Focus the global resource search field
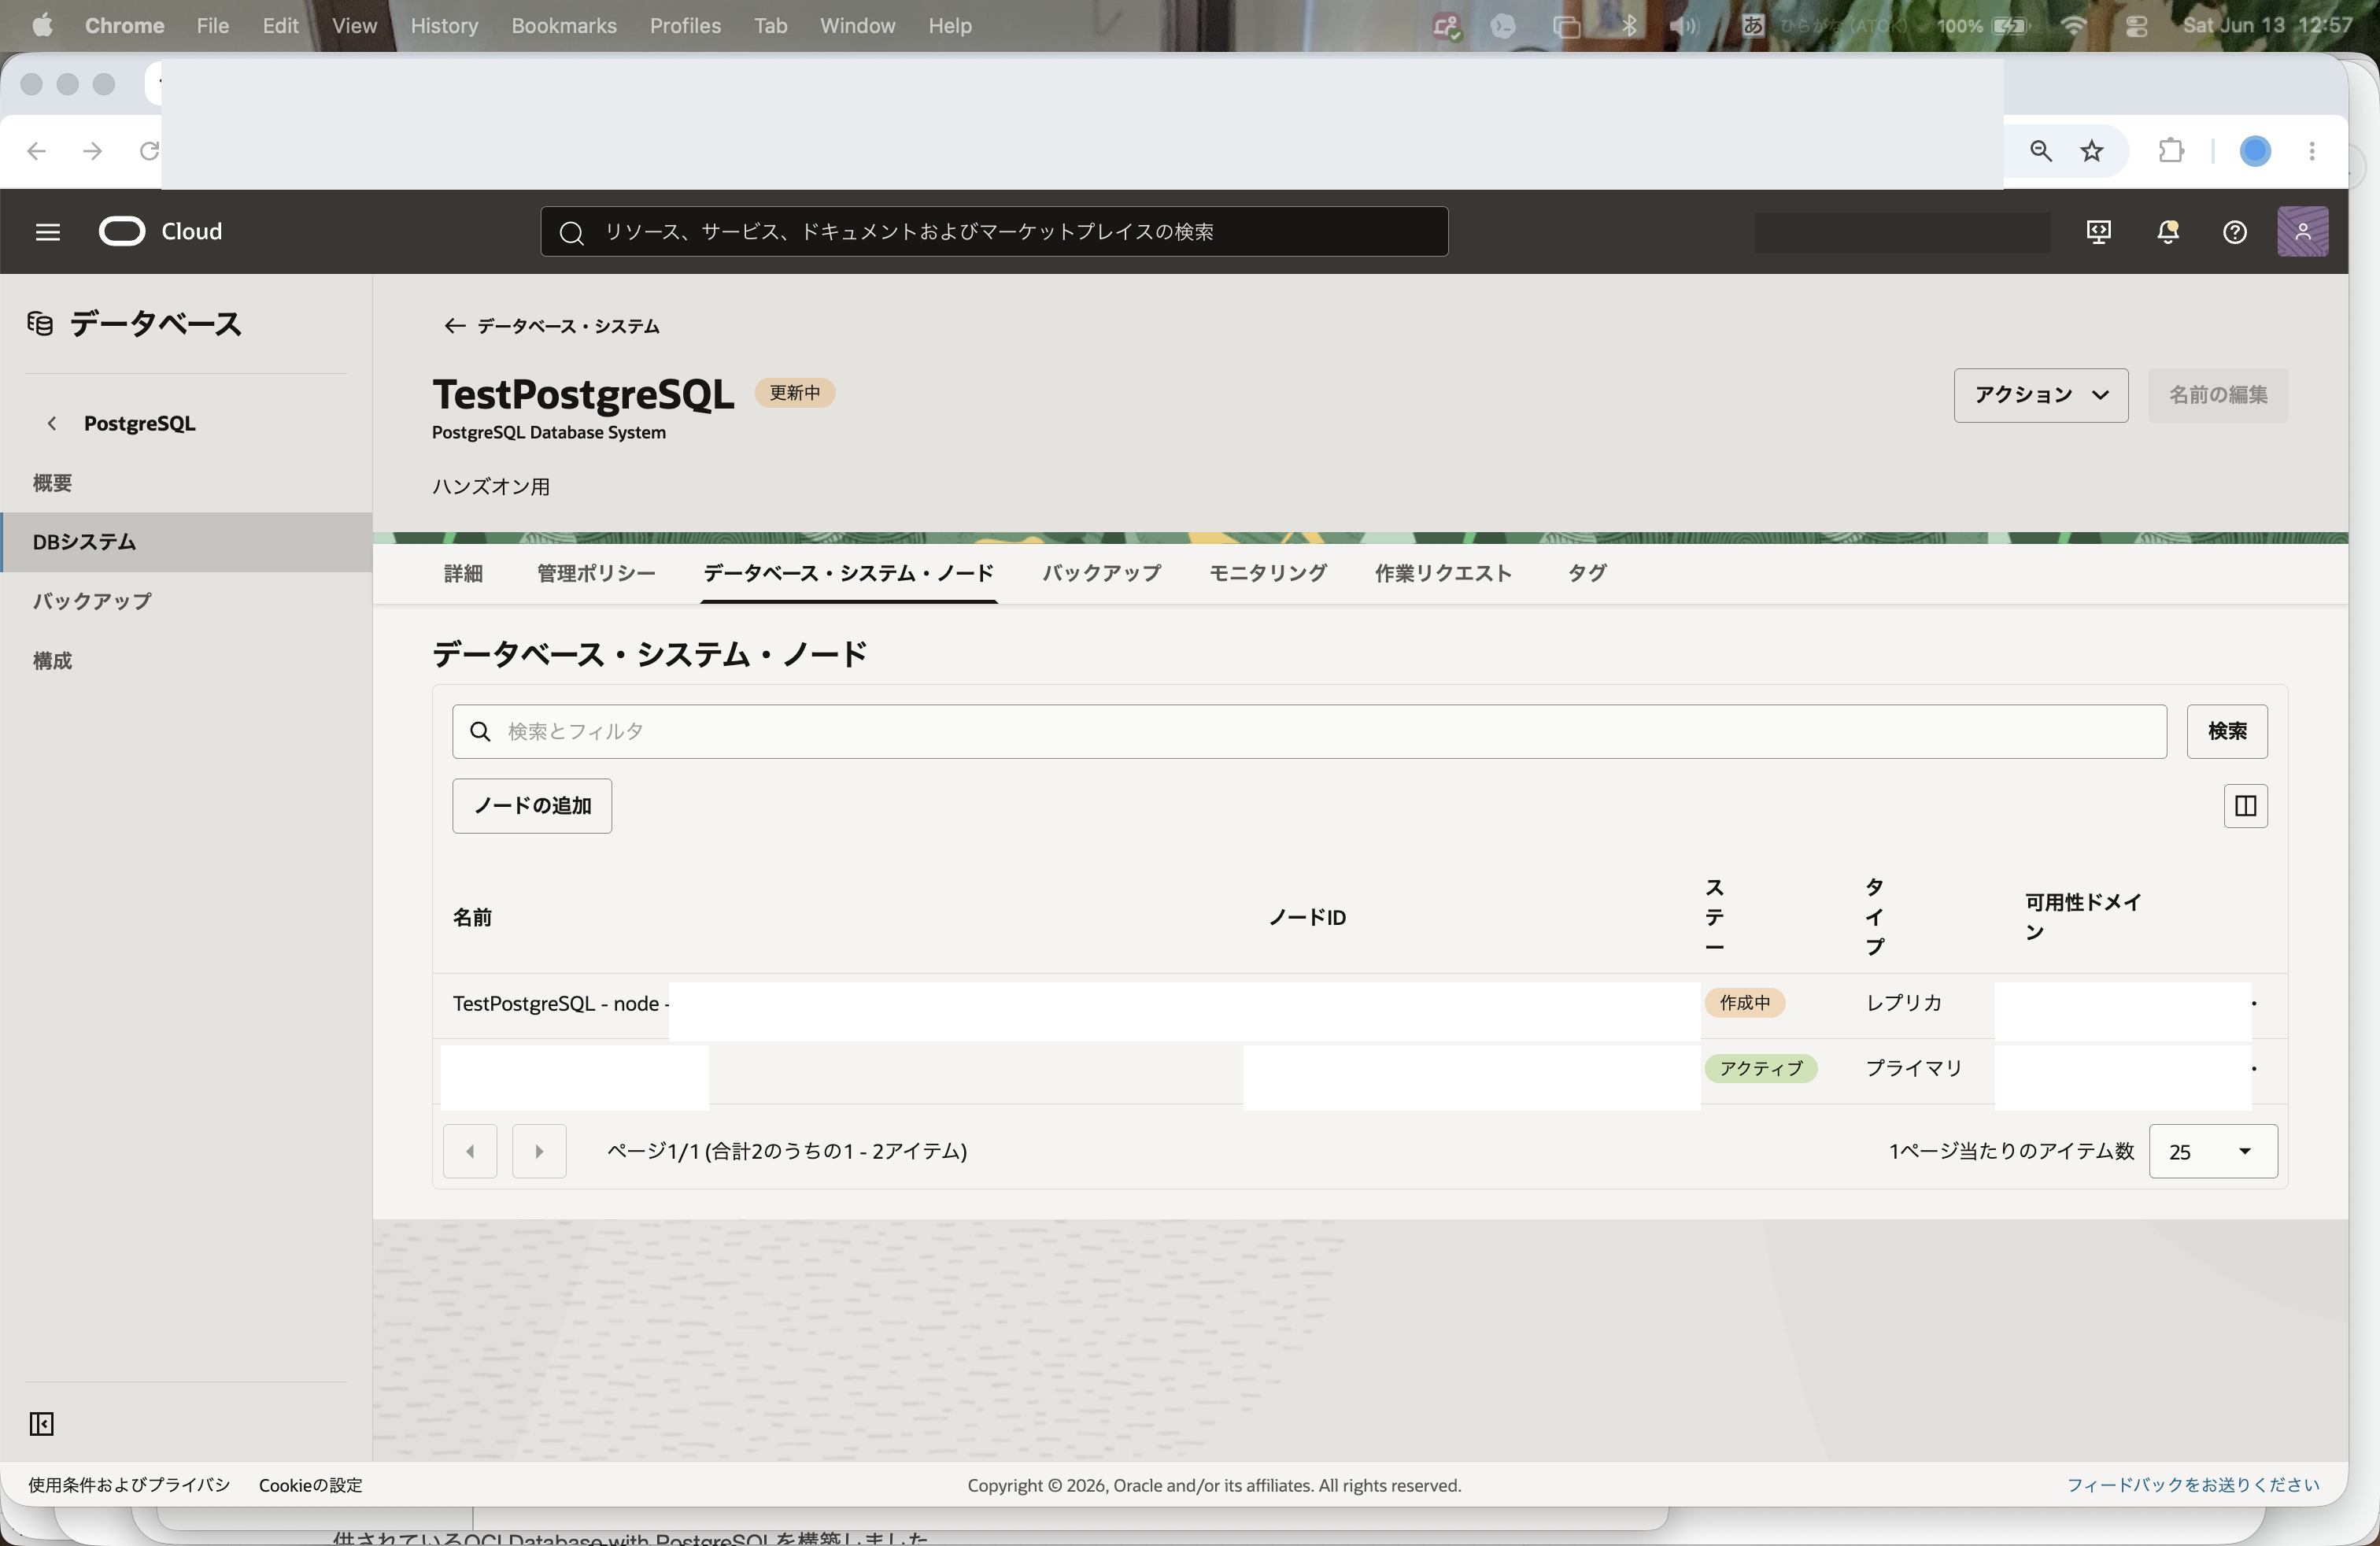The image size is (2380, 1546). pos(994,232)
